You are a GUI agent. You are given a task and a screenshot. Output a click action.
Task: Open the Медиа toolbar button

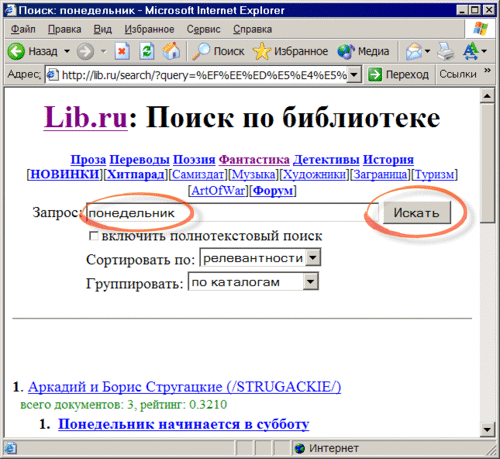click(x=363, y=51)
